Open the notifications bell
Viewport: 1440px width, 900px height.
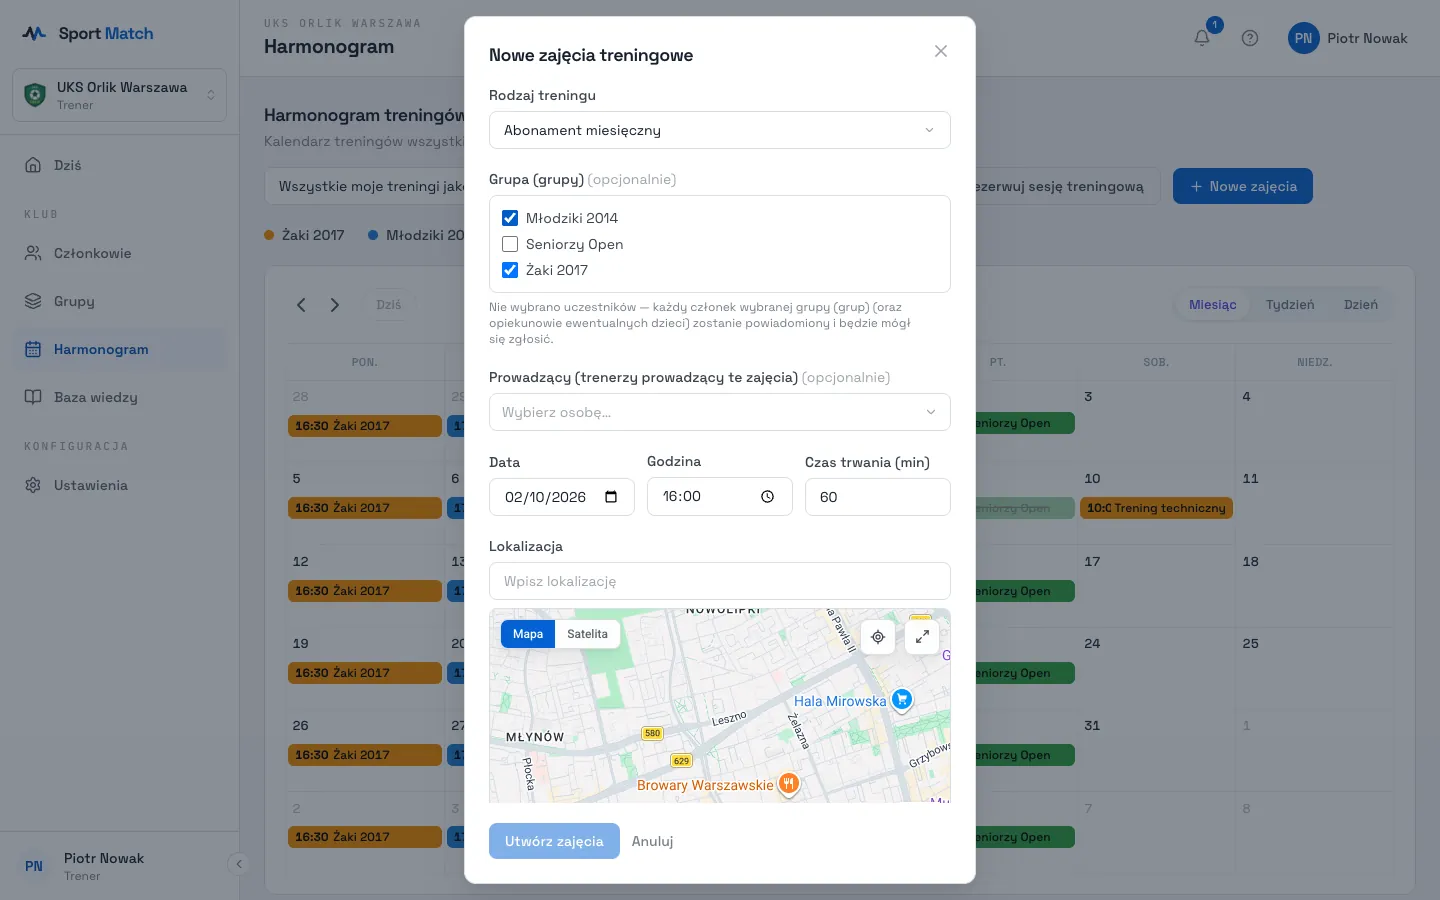click(x=1202, y=38)
